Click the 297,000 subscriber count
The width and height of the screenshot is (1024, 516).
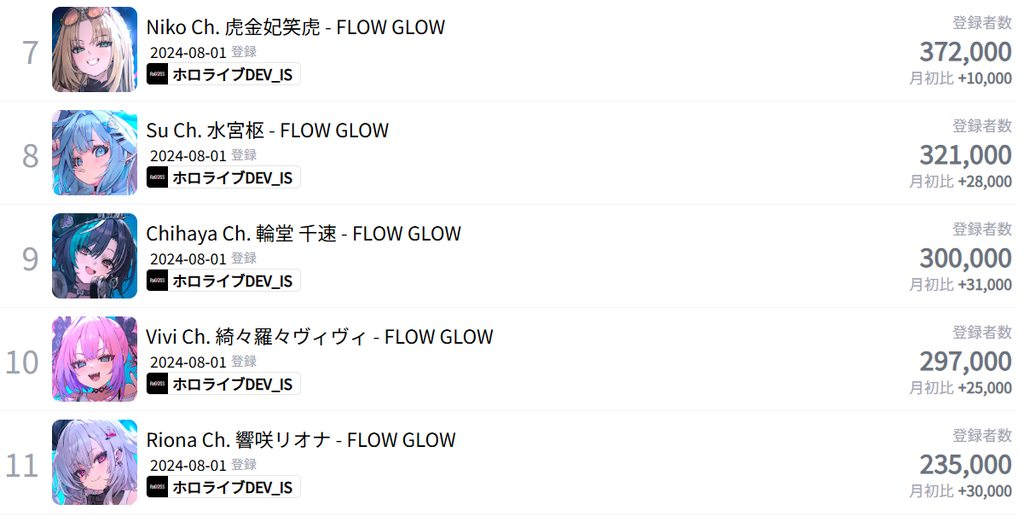click(x=965, y=361)
